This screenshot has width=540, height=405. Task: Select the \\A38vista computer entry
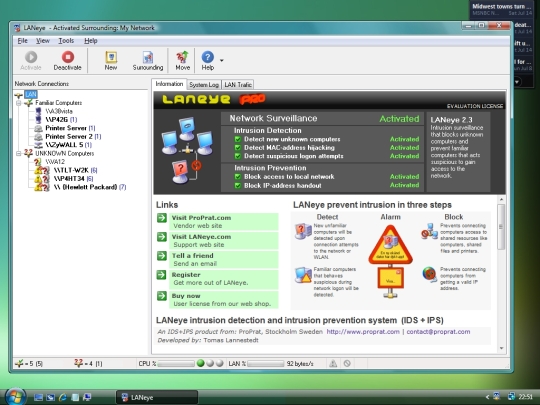pyautogui.click(x=59, y=111)
